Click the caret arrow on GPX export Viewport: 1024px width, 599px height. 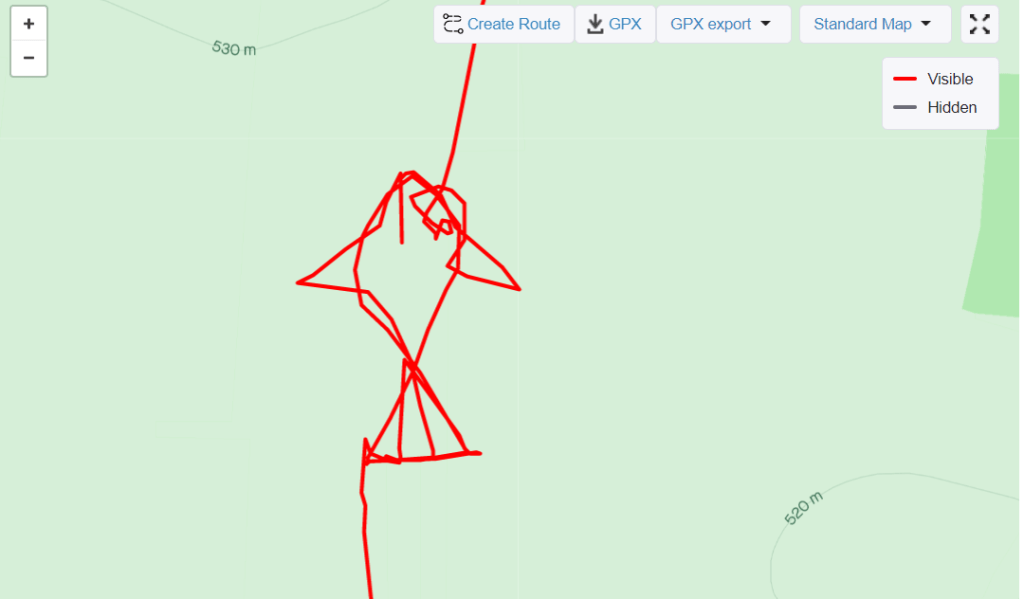pos(766,24)
